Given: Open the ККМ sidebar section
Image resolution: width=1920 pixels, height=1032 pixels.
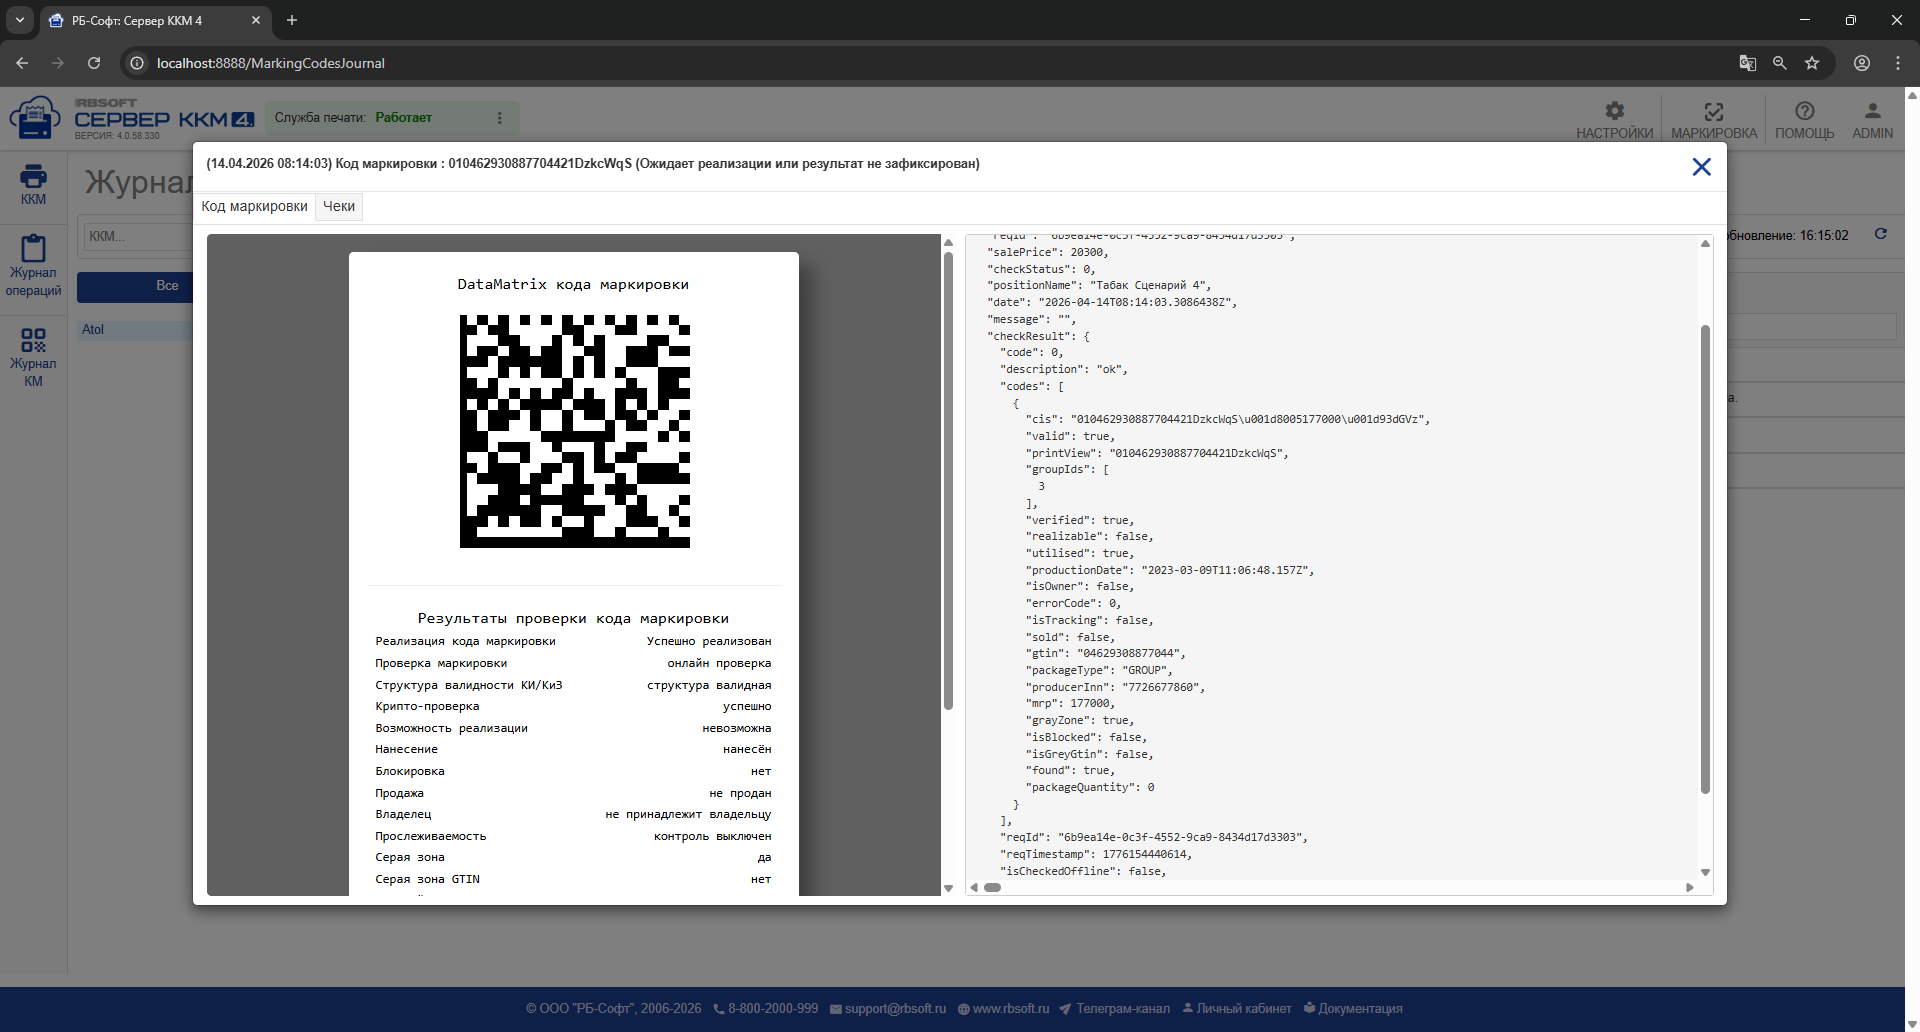Looking at the screenshot, I should [33, 185].
